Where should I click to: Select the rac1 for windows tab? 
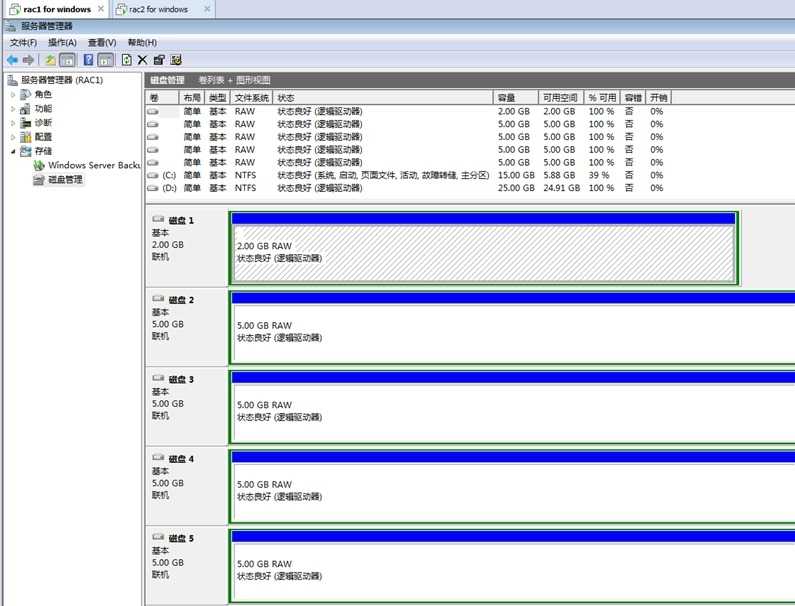[x=57, y=9]
